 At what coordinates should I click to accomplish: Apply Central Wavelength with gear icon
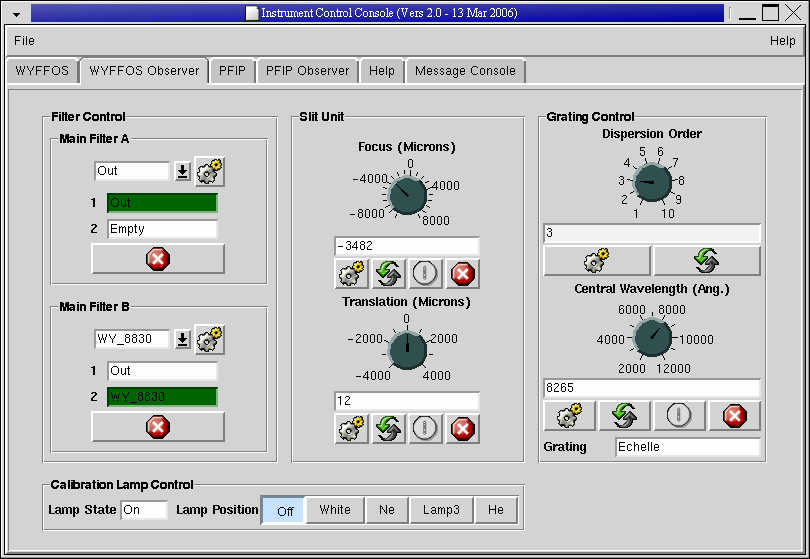pos(569,415)
